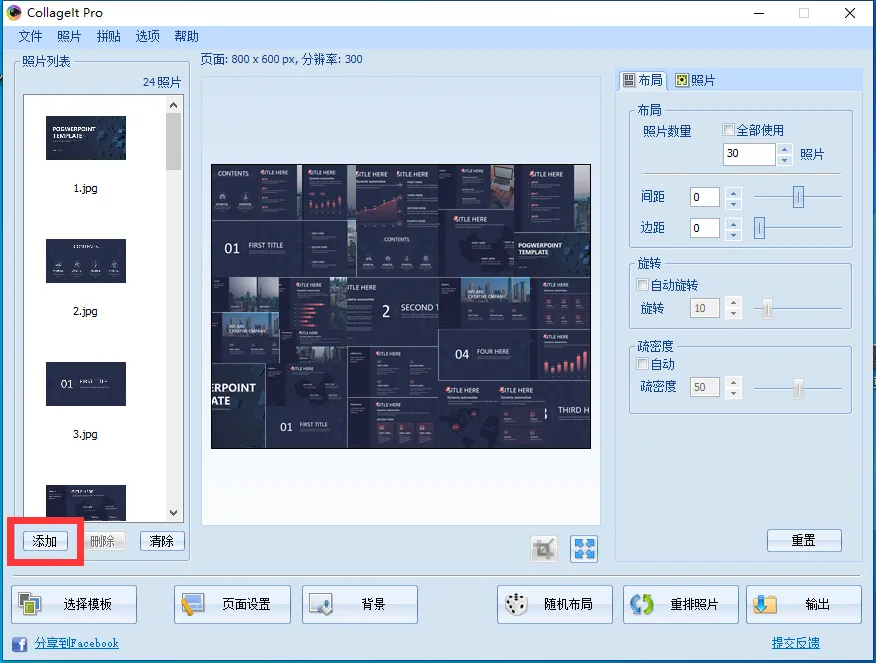Click the CollageIt Pro app icon in title bar
Screen dimensions: 876x663
[13, 12]
